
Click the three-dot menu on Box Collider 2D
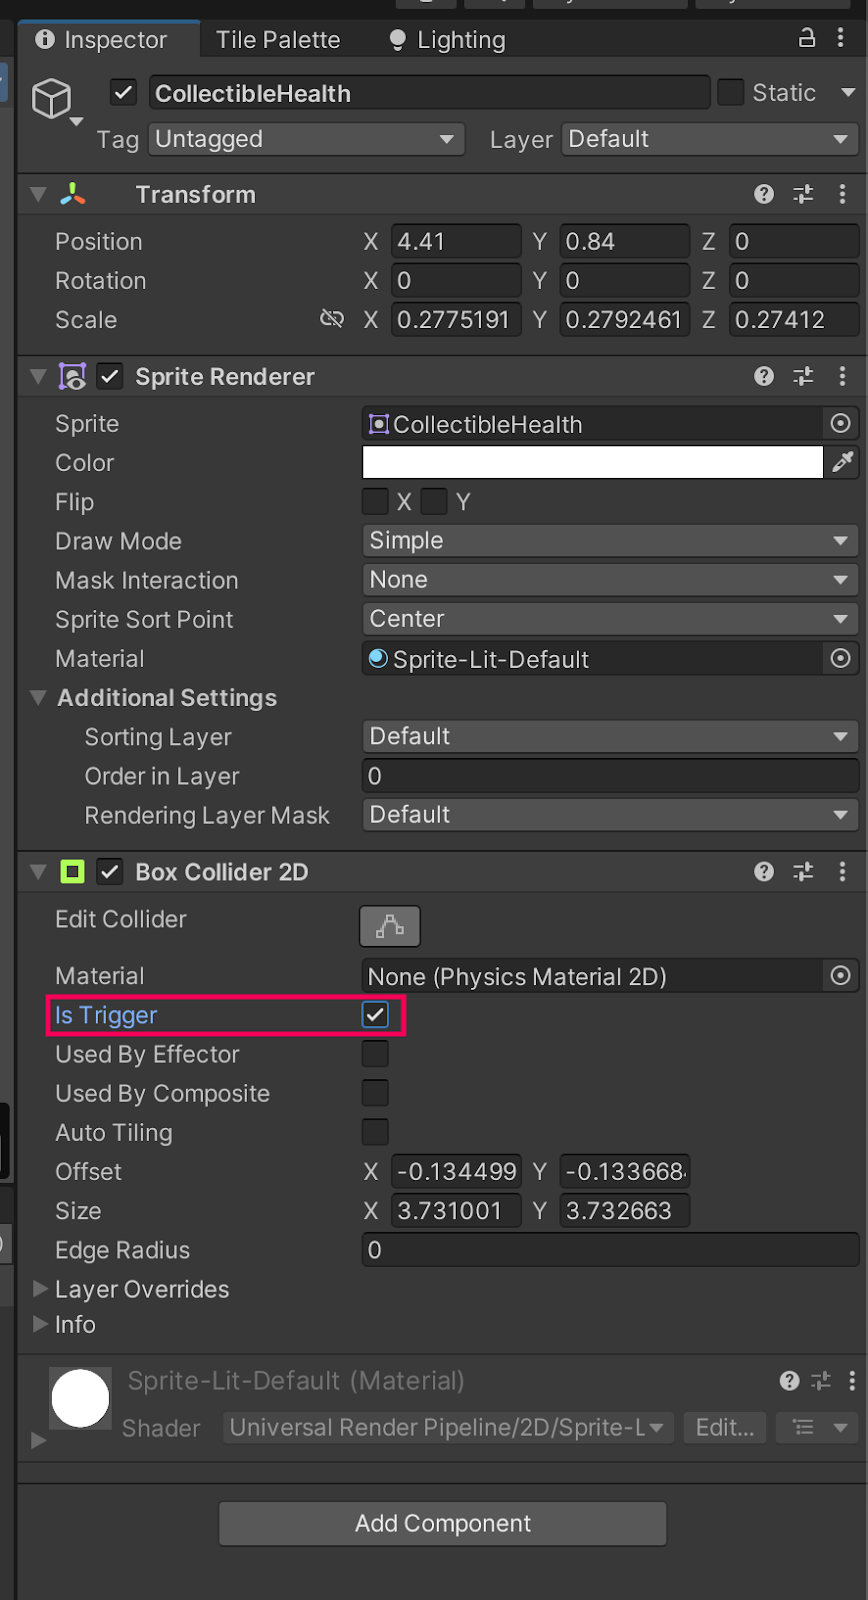tap(843, 871)
